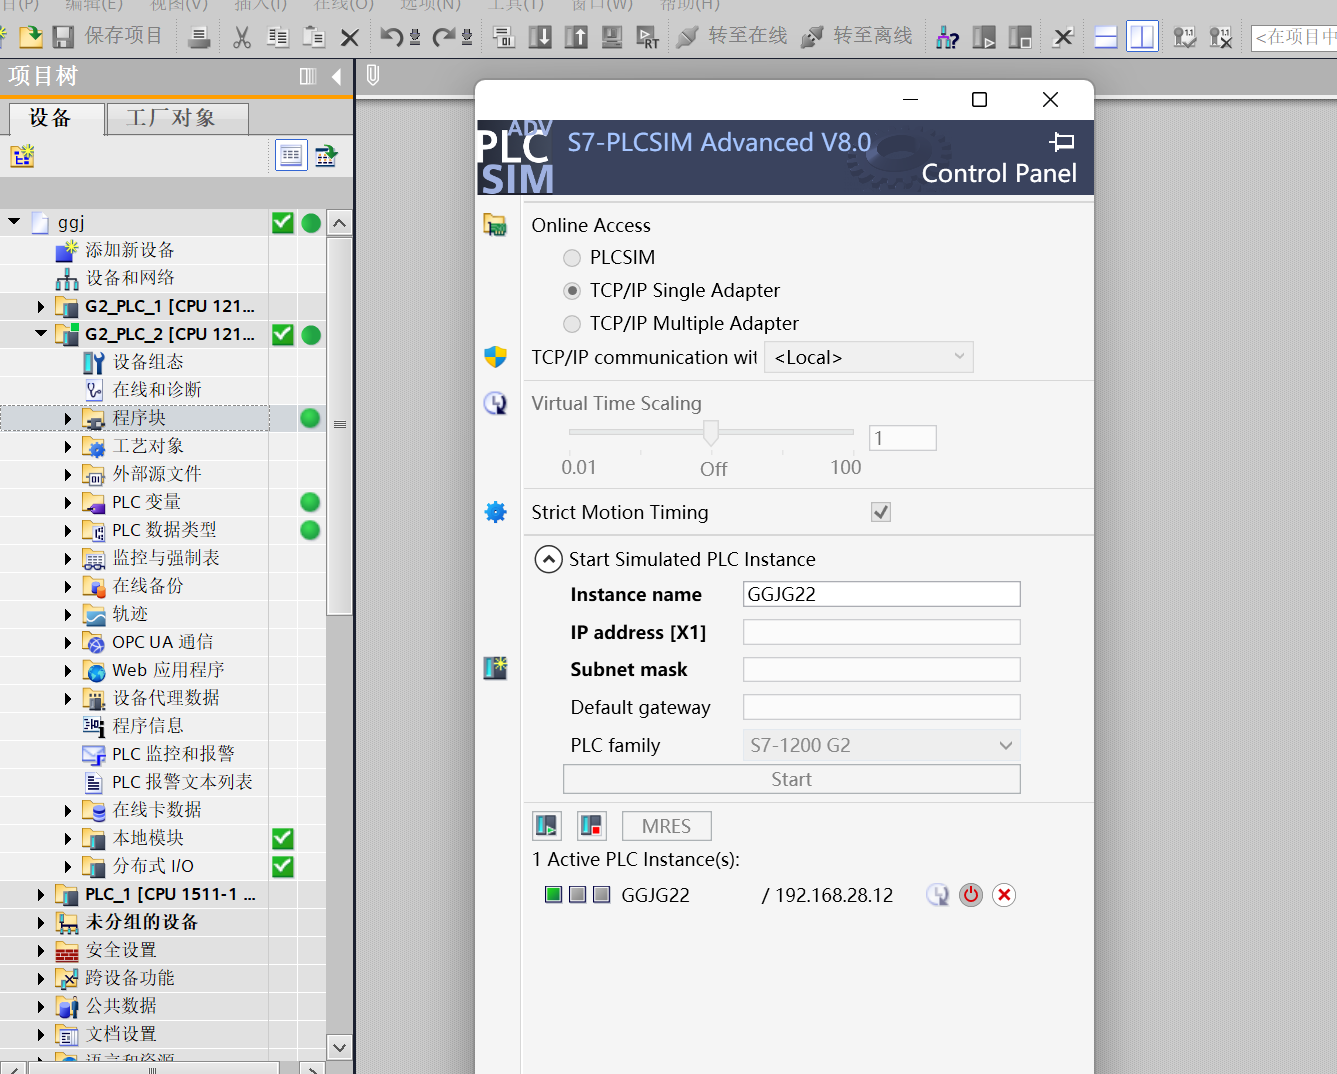1337x1074 pixels.
Task: Select PLC 监控和报警 tree item
Action: [173, 754]
